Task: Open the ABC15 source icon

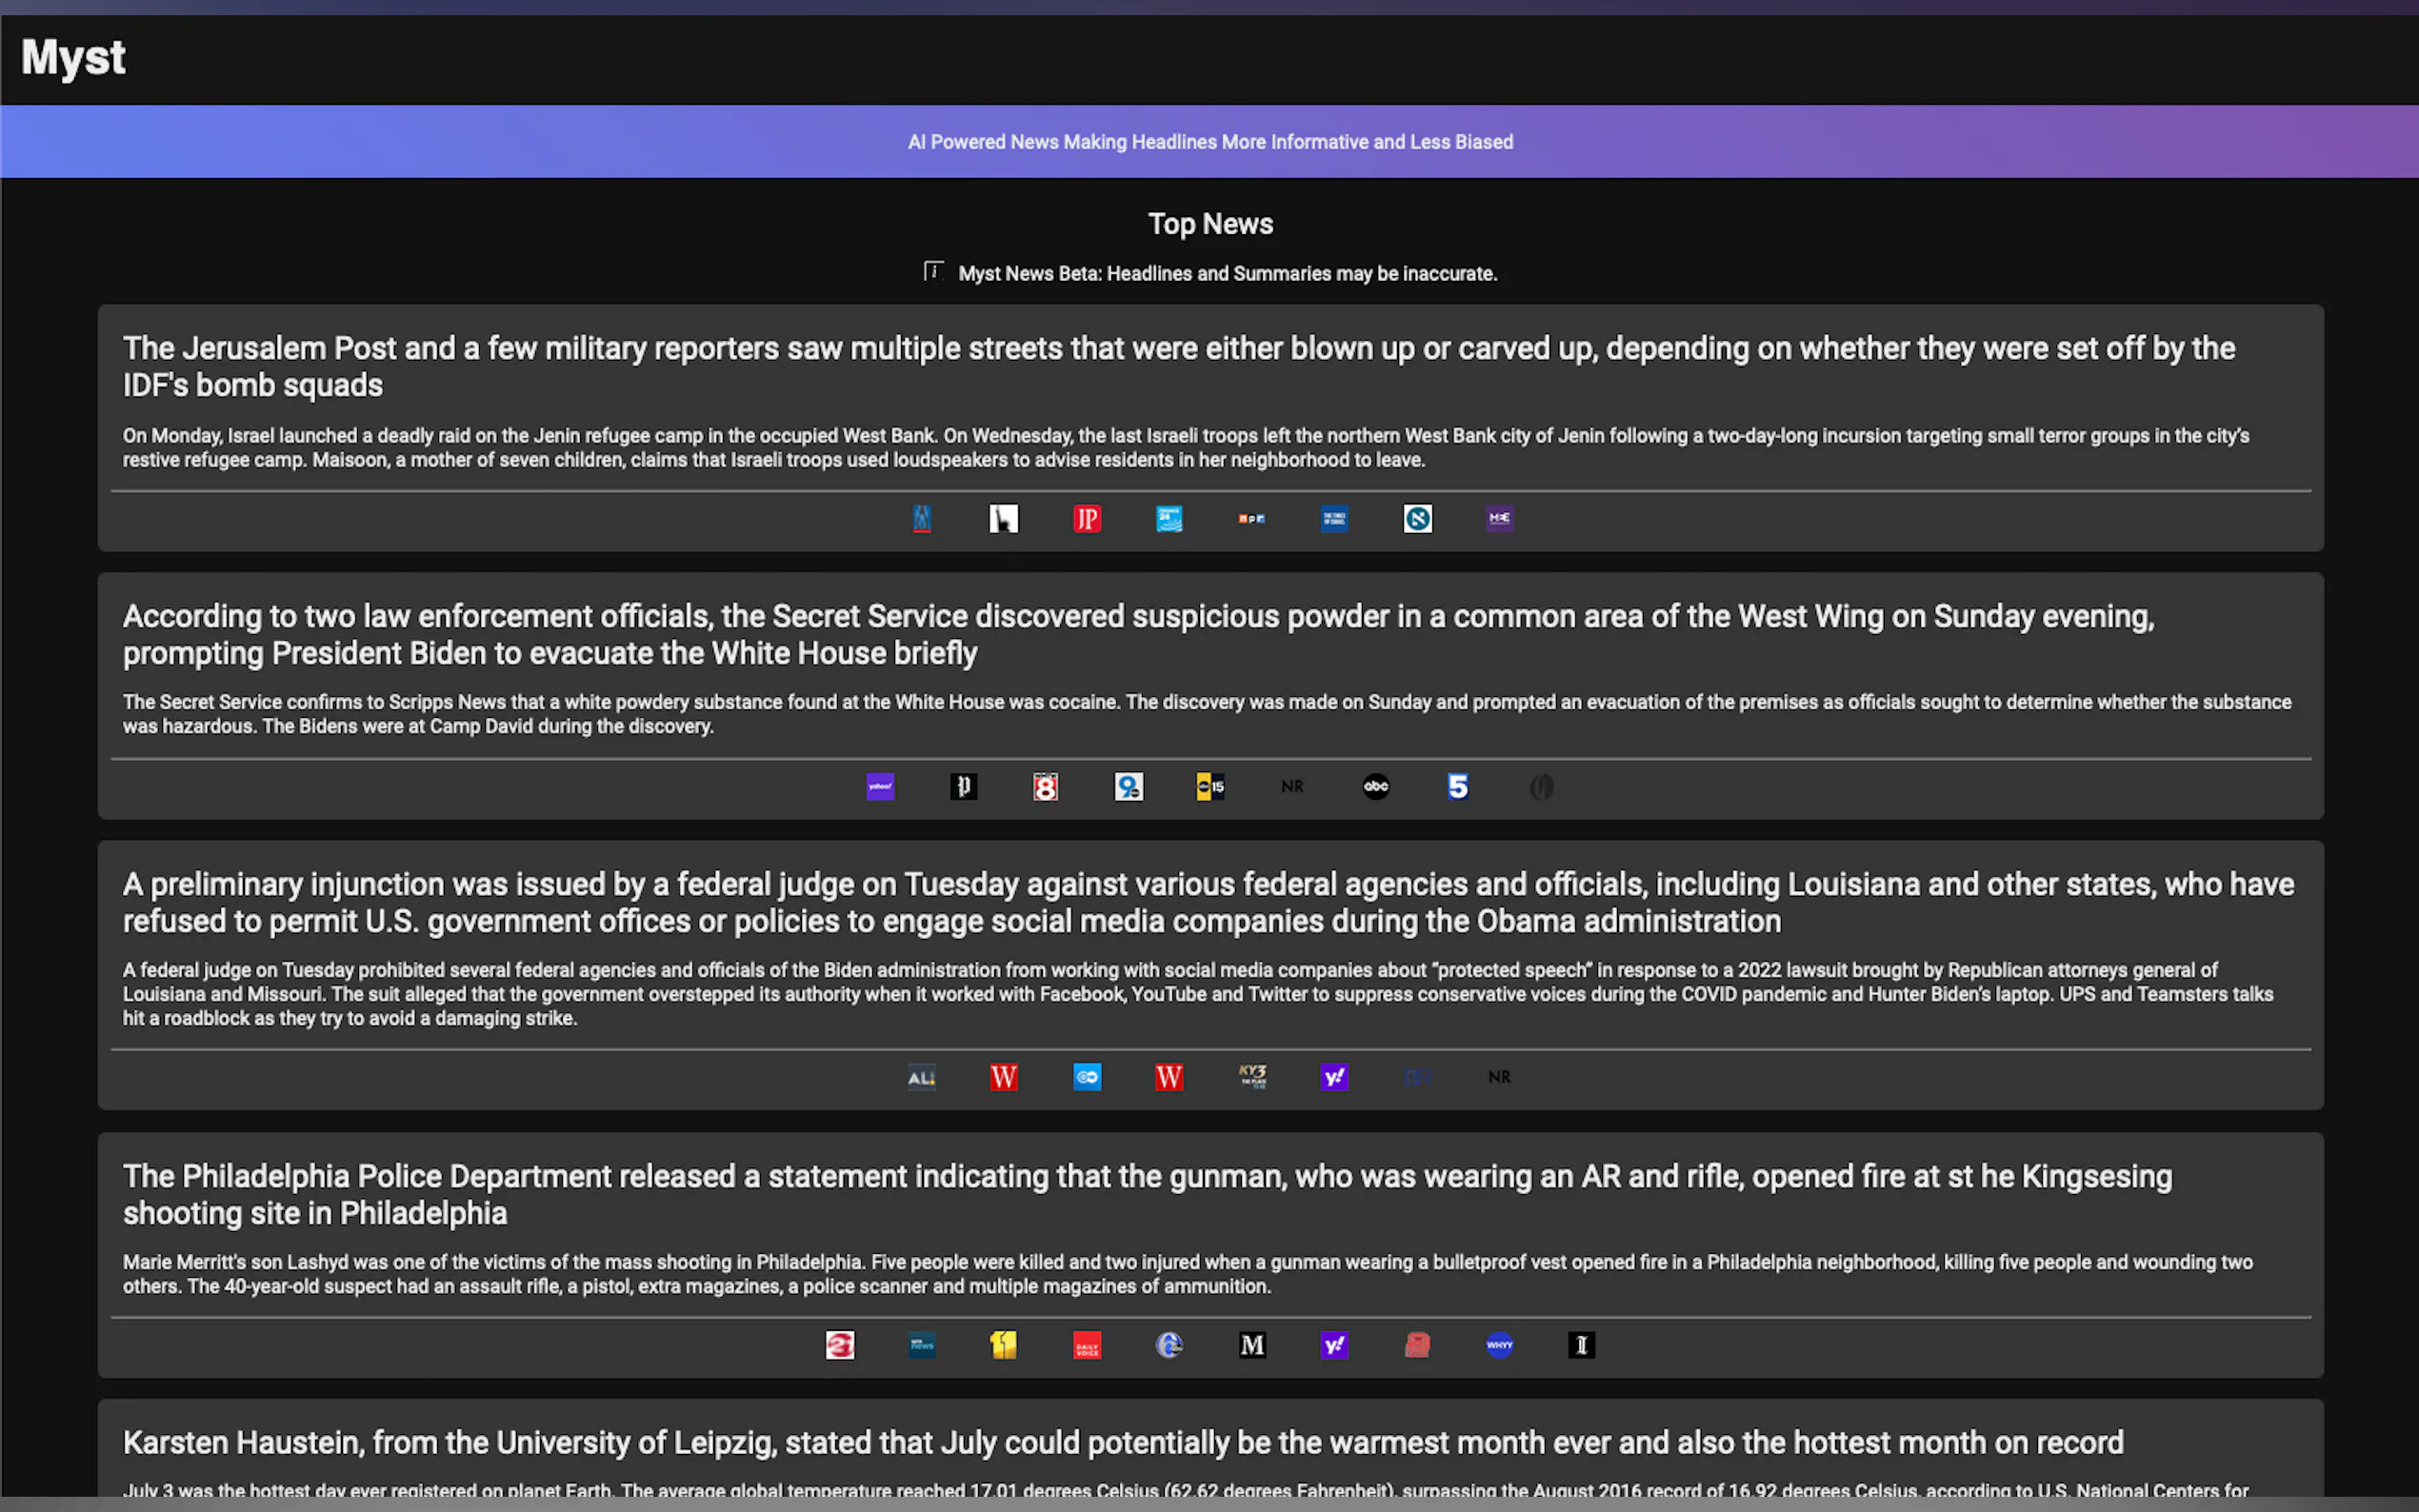Action: 1210,786
